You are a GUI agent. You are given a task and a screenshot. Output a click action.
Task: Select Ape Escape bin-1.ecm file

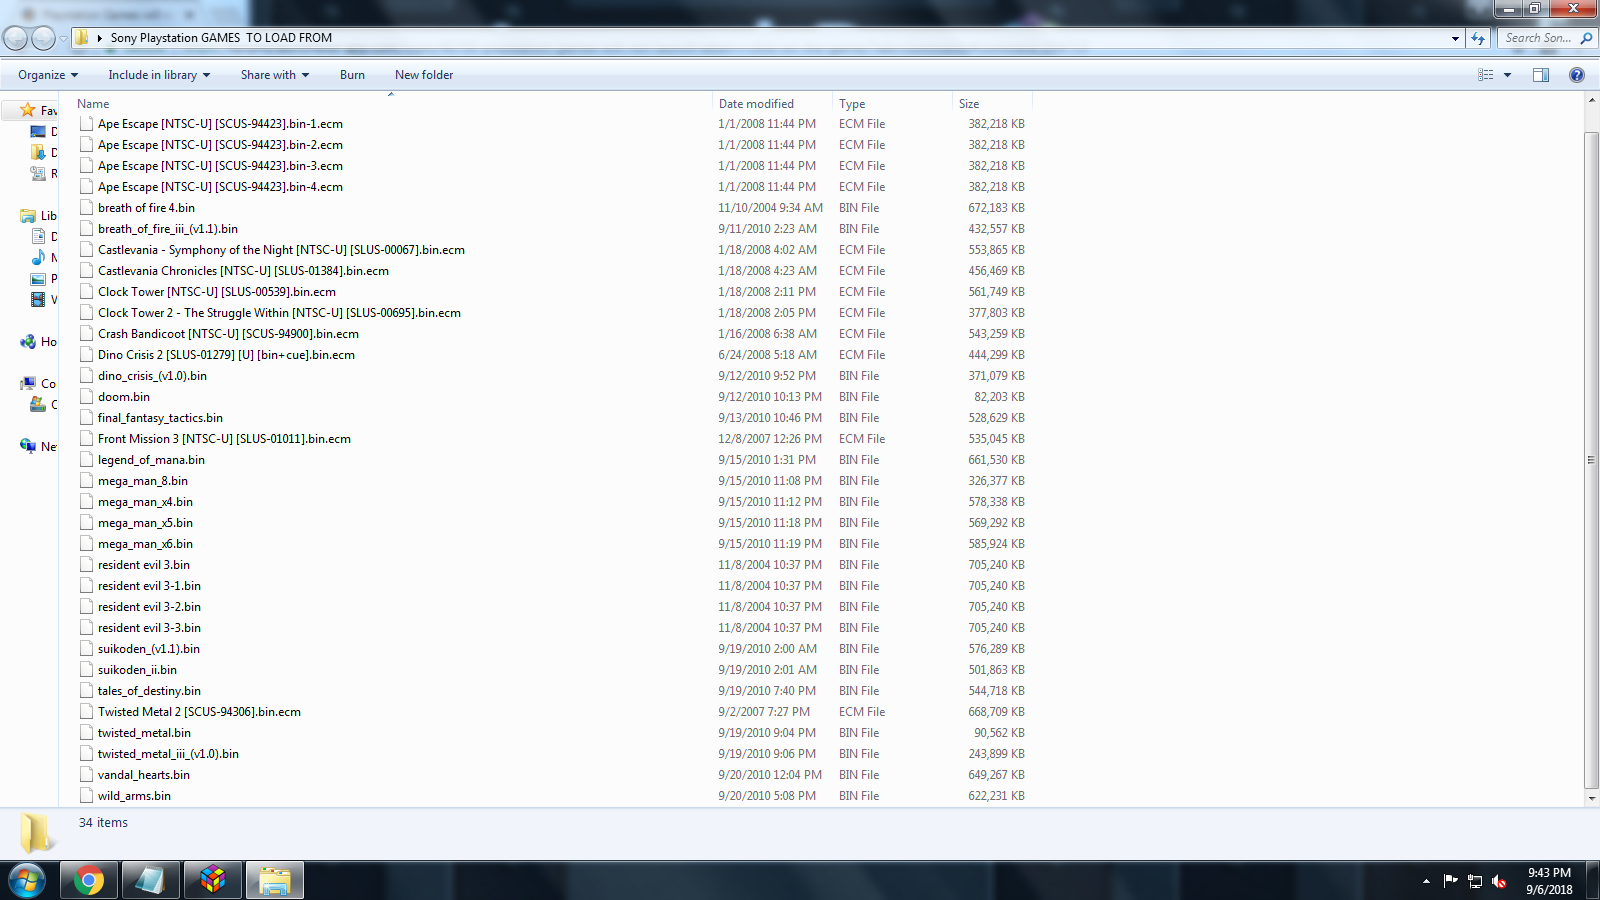(x=220, y=124)
